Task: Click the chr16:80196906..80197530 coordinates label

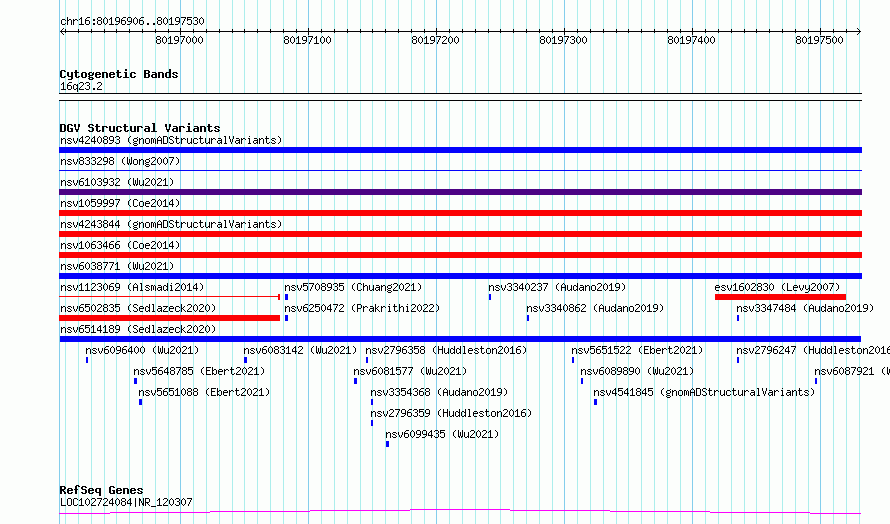Action: click(132, 21)
